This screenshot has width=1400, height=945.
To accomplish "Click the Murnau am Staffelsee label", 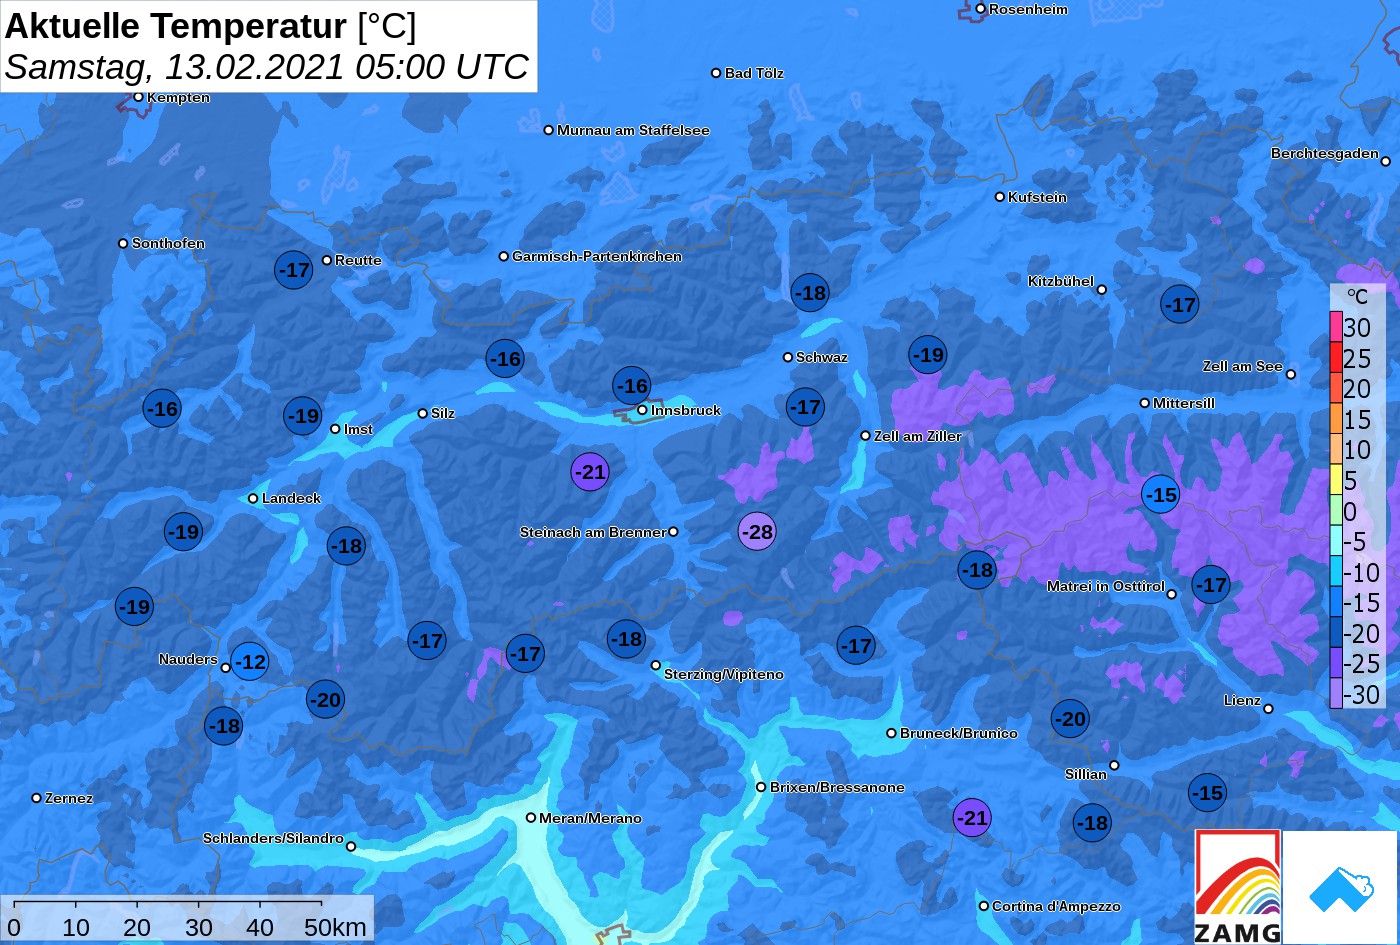I will click(x=633, y=130).
